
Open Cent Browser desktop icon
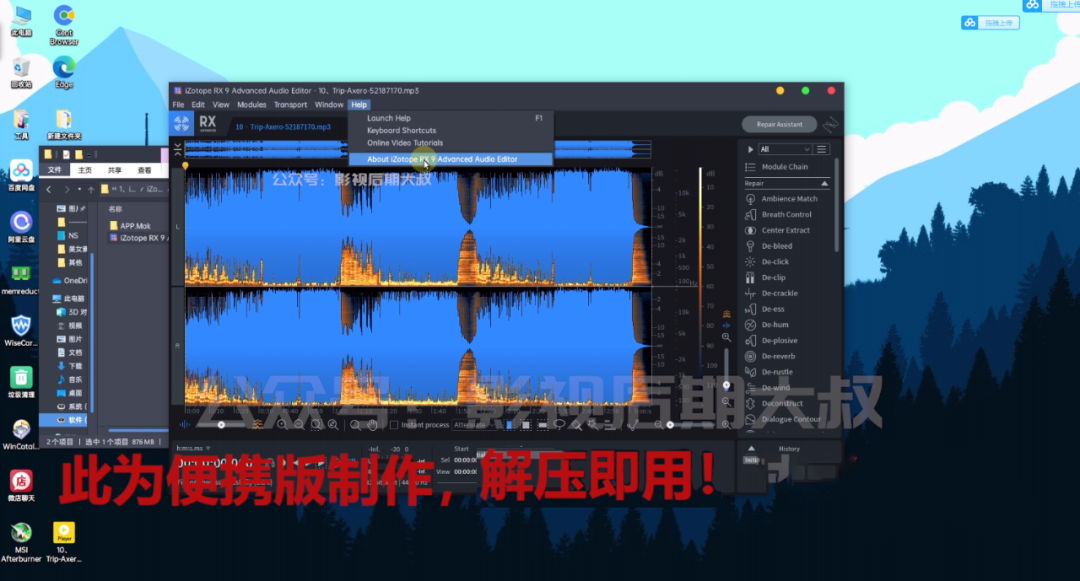tap(64, 25)
